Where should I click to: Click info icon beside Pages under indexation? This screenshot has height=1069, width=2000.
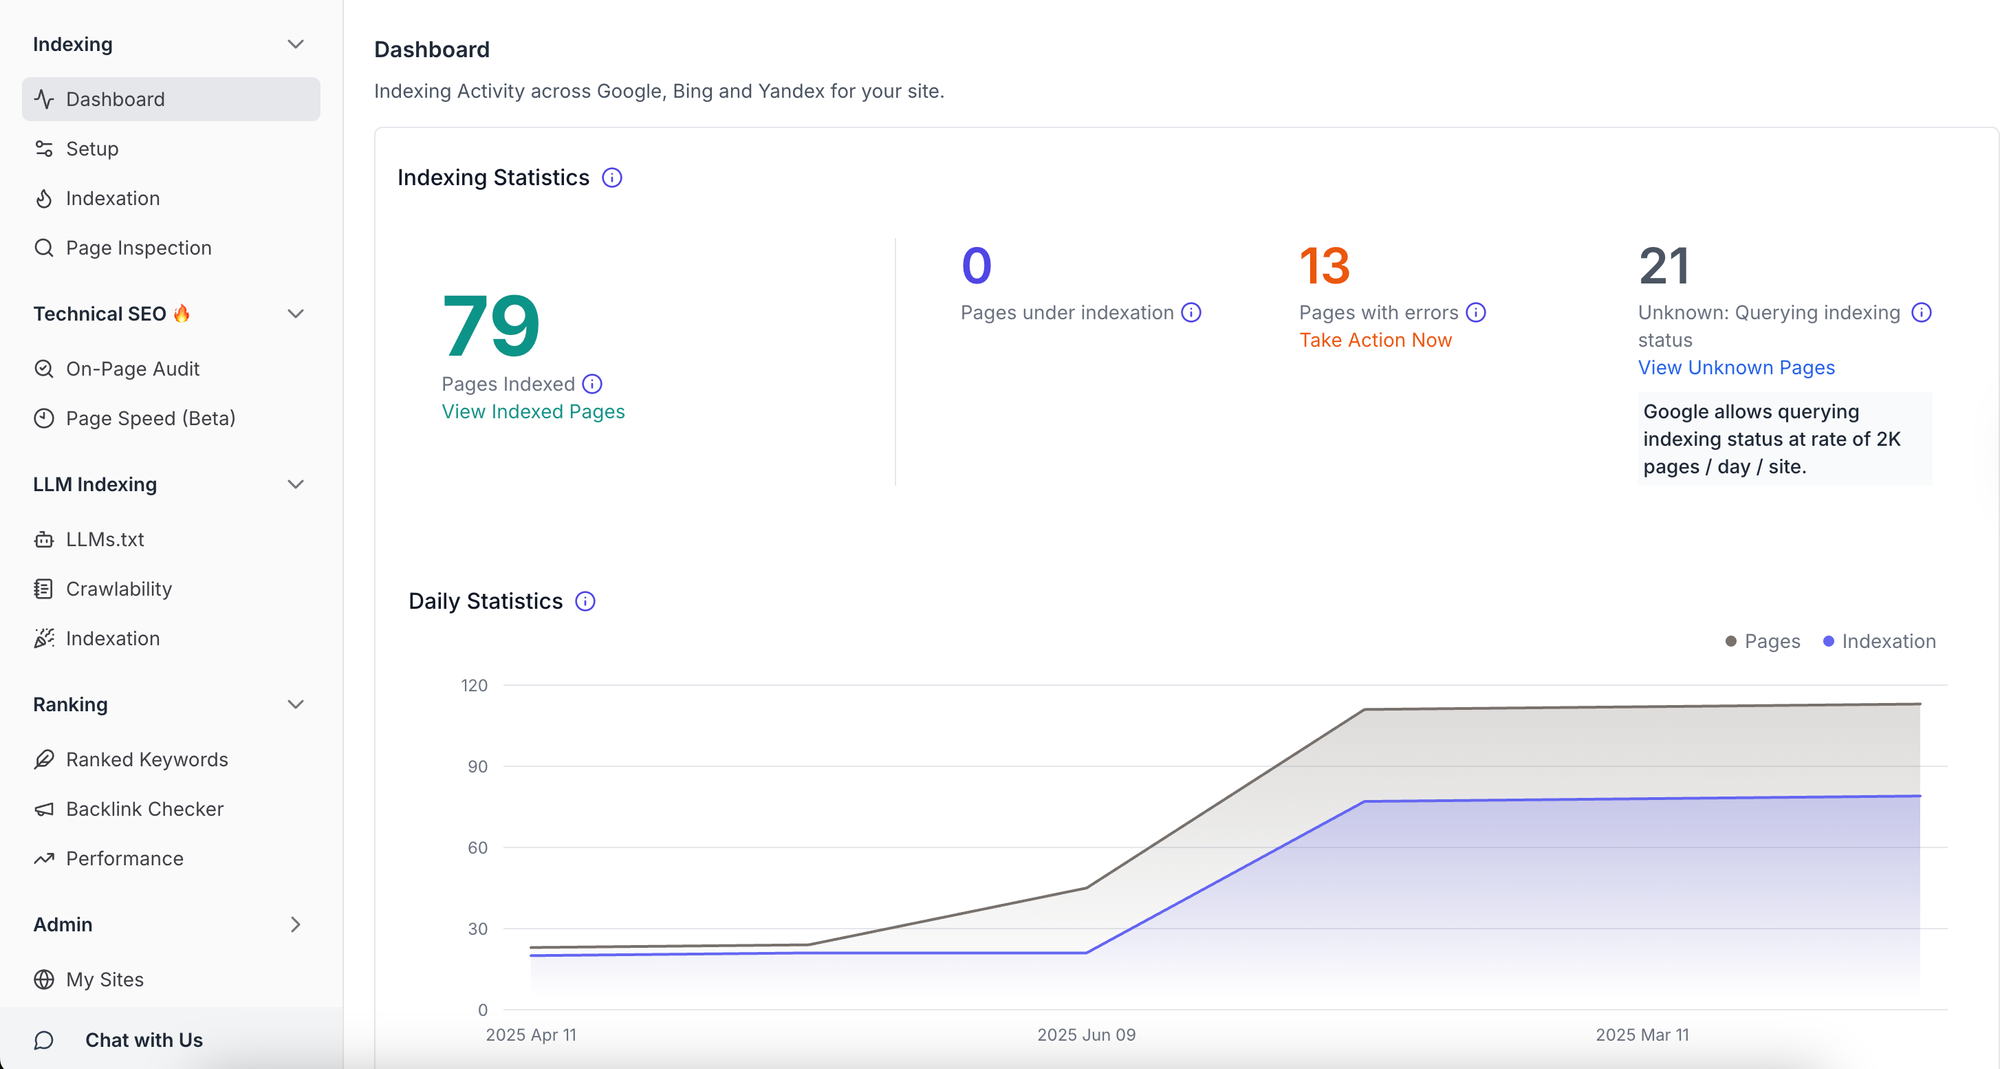click(1191, 313)
